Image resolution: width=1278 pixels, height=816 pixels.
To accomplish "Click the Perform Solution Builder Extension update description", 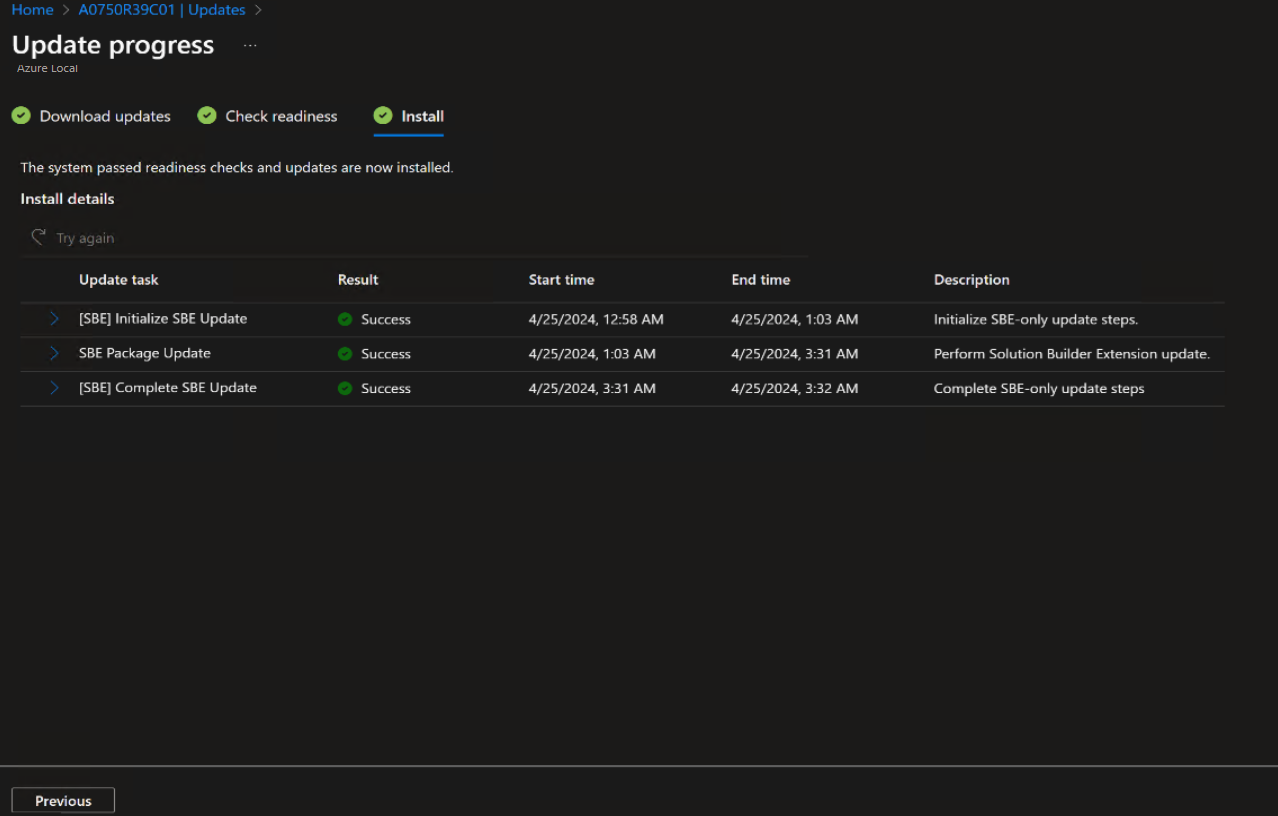I will 1072,354.
